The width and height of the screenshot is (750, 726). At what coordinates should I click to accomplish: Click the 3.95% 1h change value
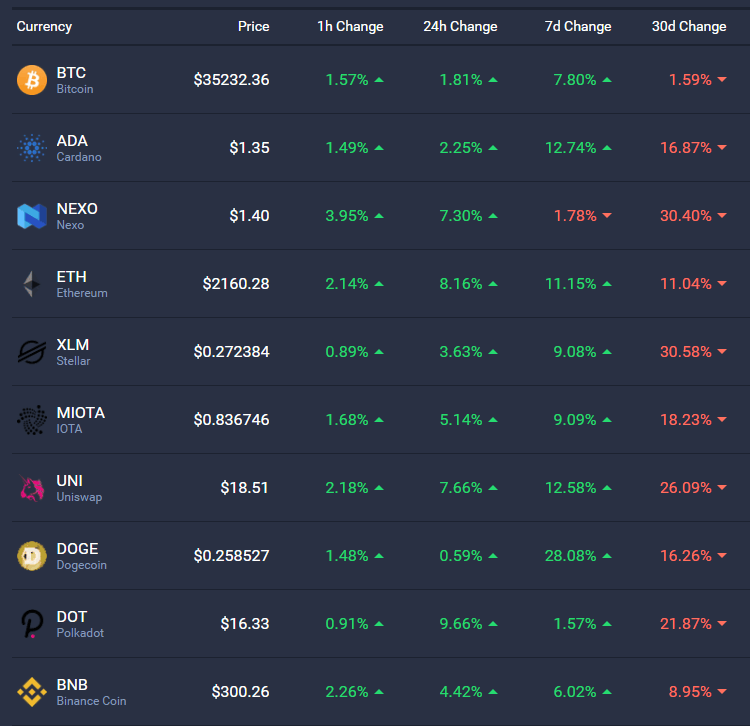click(347, 216)
